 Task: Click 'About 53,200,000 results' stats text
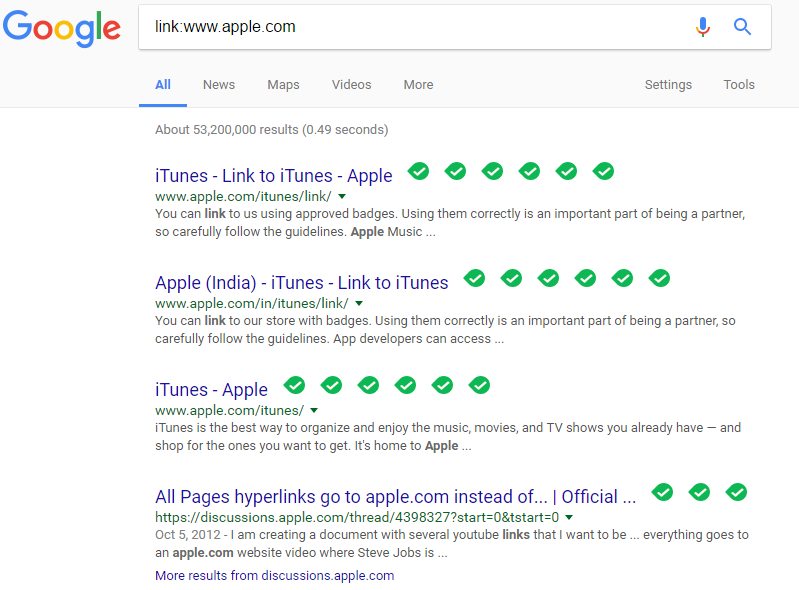[x=272, y=130]
